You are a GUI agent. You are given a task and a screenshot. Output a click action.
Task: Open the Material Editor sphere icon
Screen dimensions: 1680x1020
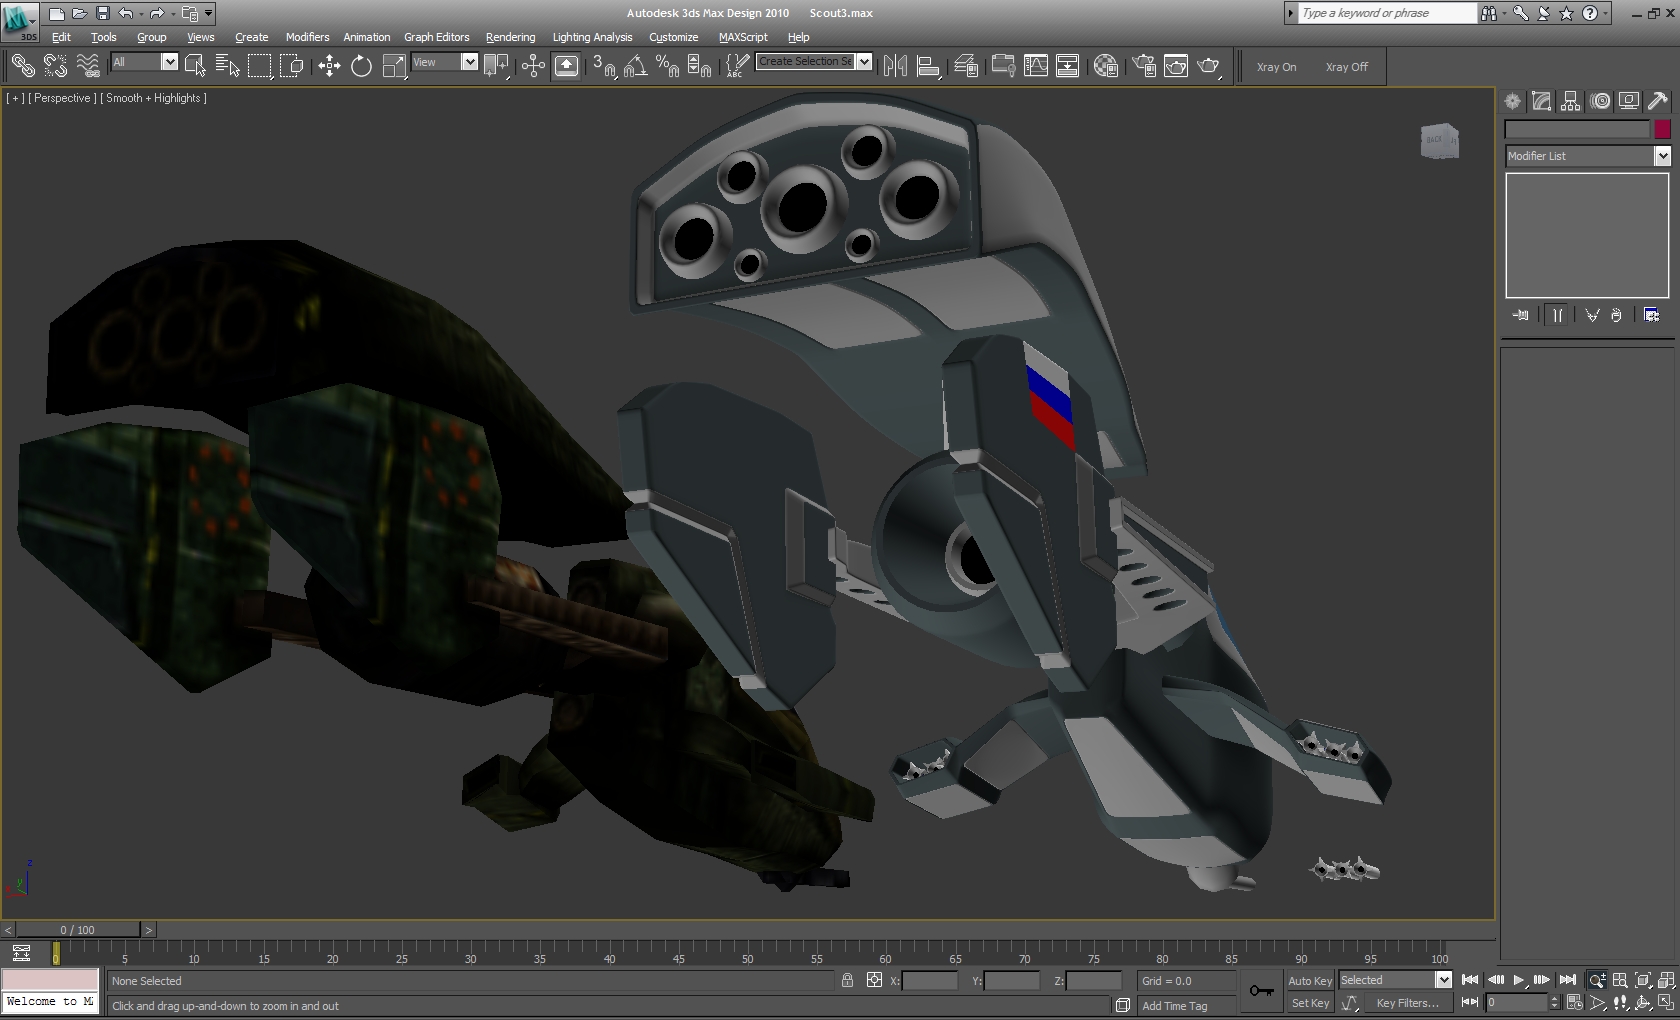click(x=1105, y=66)
